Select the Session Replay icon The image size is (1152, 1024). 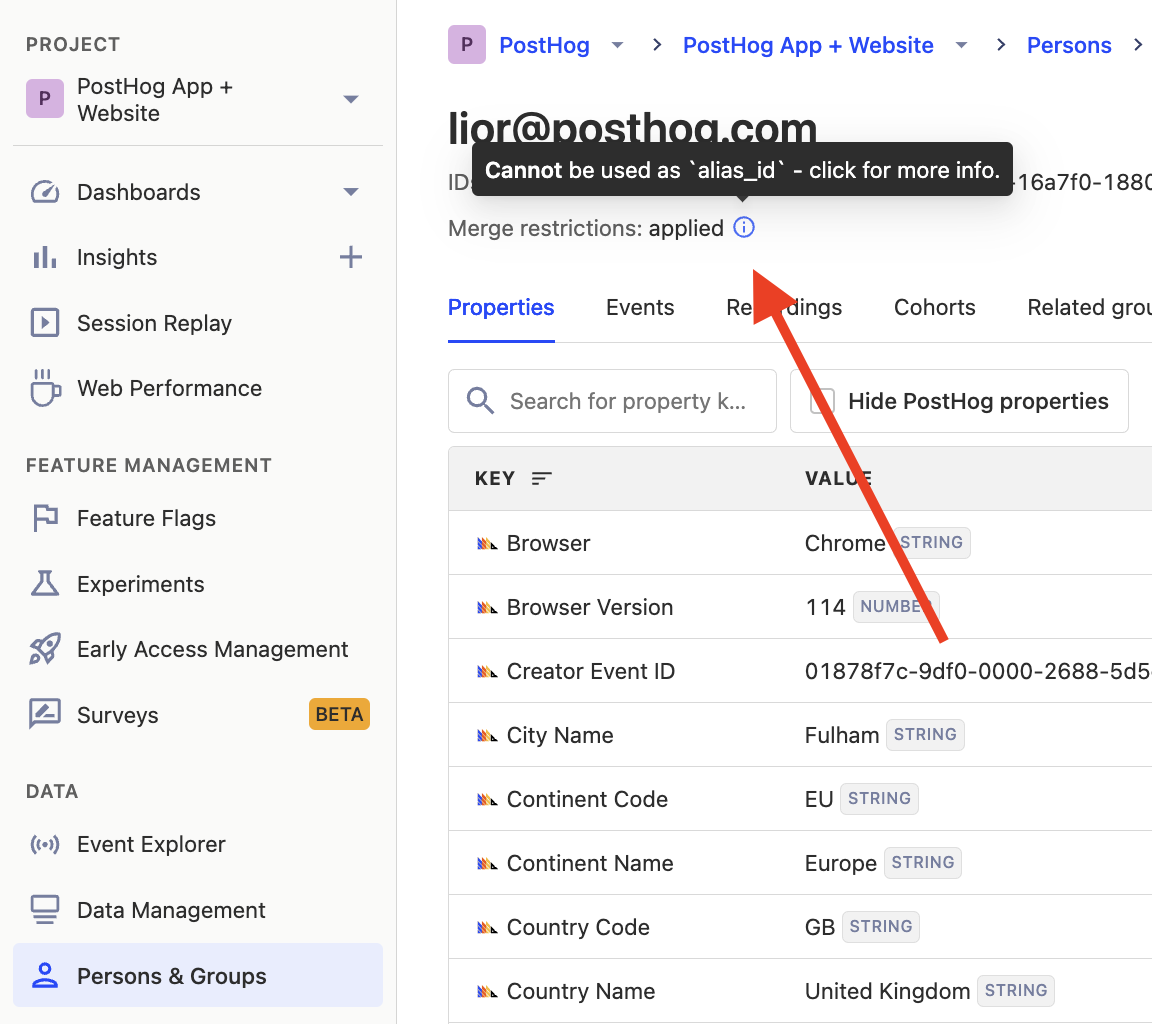tap(44, 322)
